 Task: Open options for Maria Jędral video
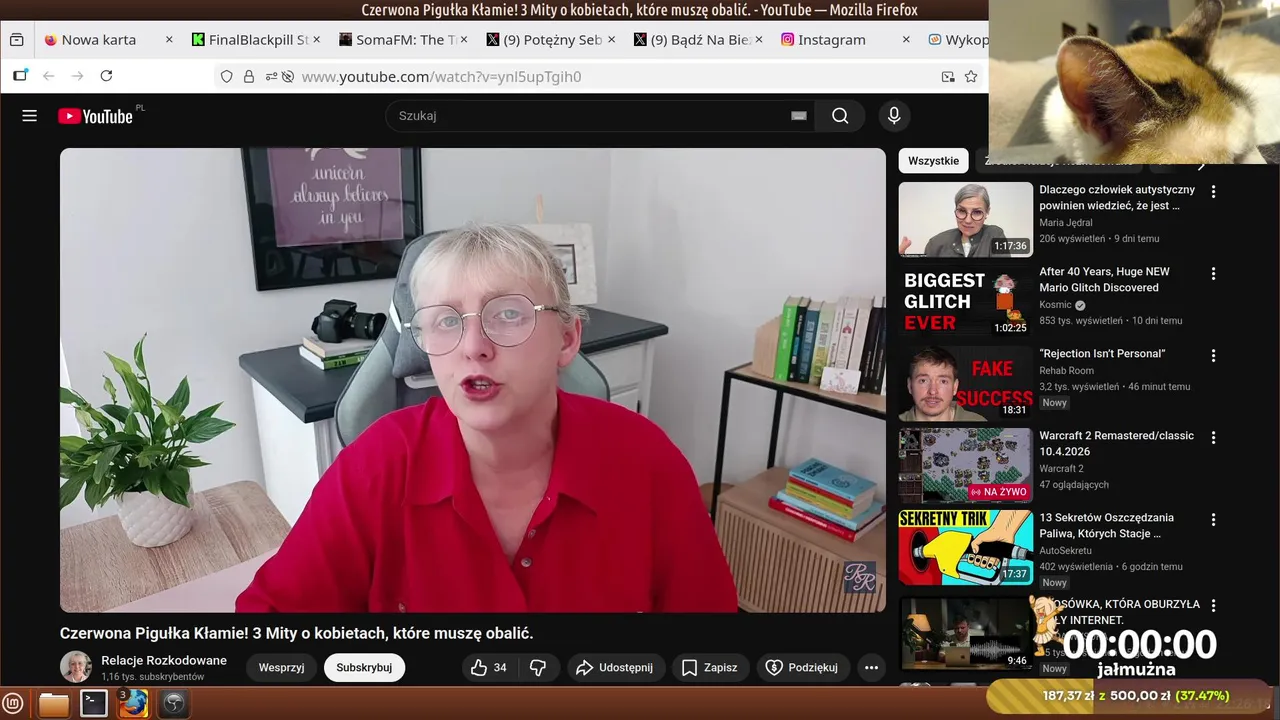tap(1214, 191)
